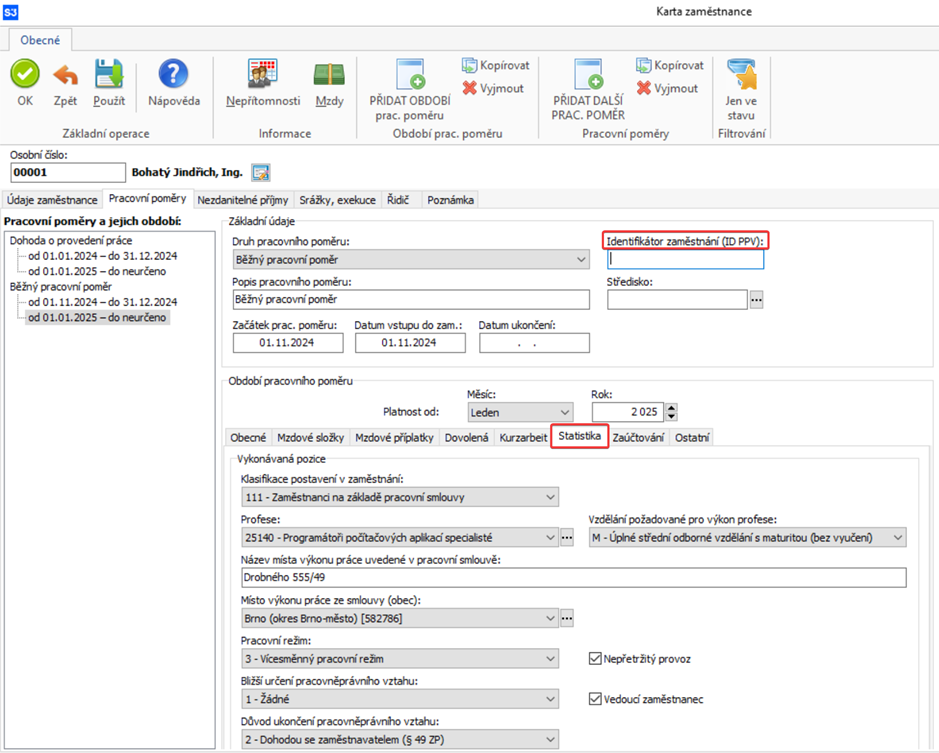Expand the Druh pracovního poměru dropdown
This screenshot has width=939, height=753.
coord(582,260)
